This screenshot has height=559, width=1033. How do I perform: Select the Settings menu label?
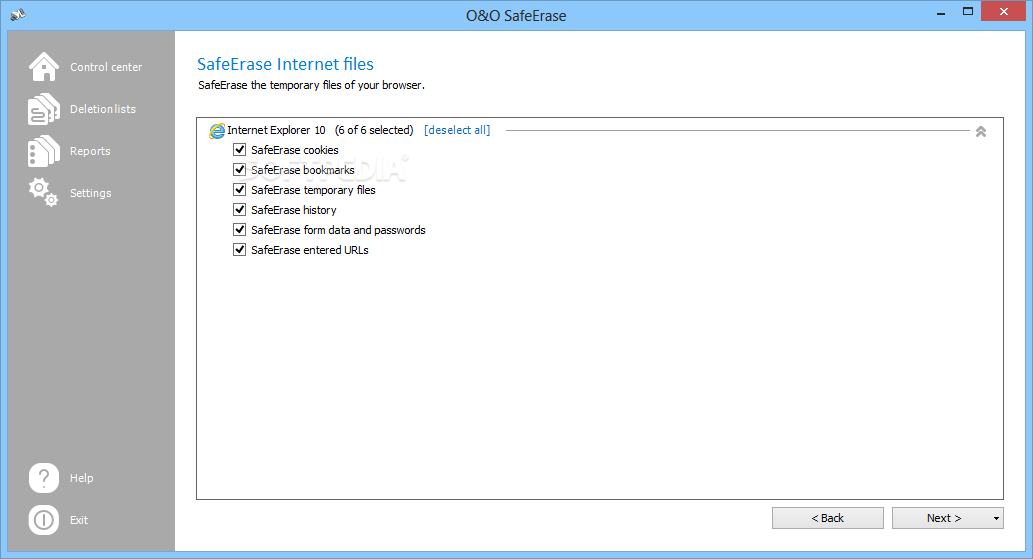click(91, 193)
